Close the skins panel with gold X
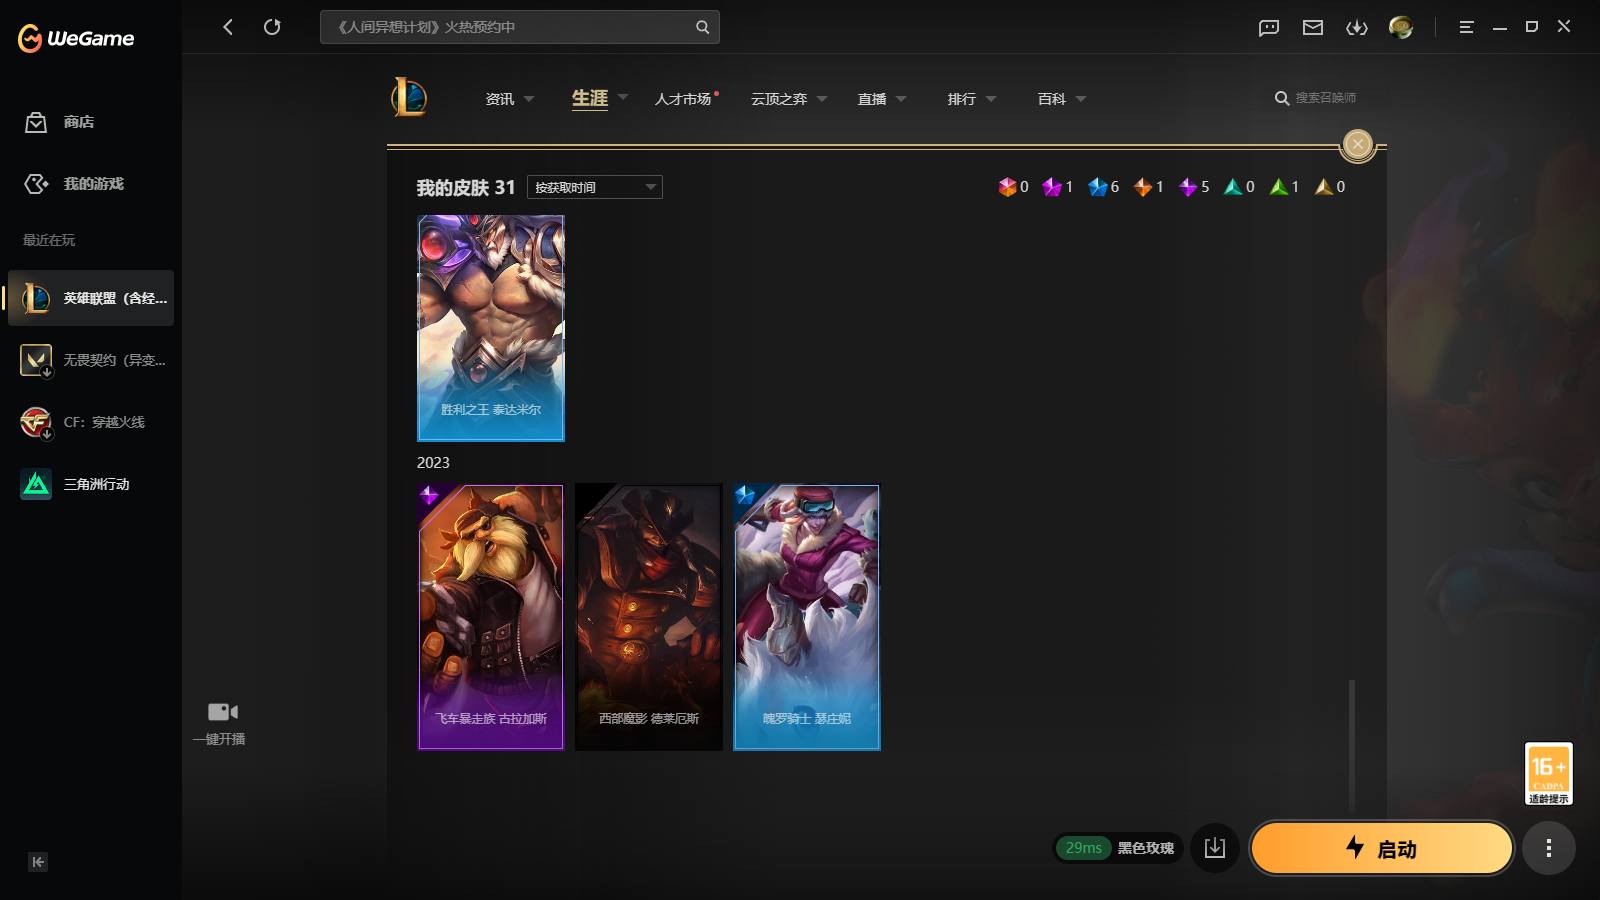 pos(1357,144)
